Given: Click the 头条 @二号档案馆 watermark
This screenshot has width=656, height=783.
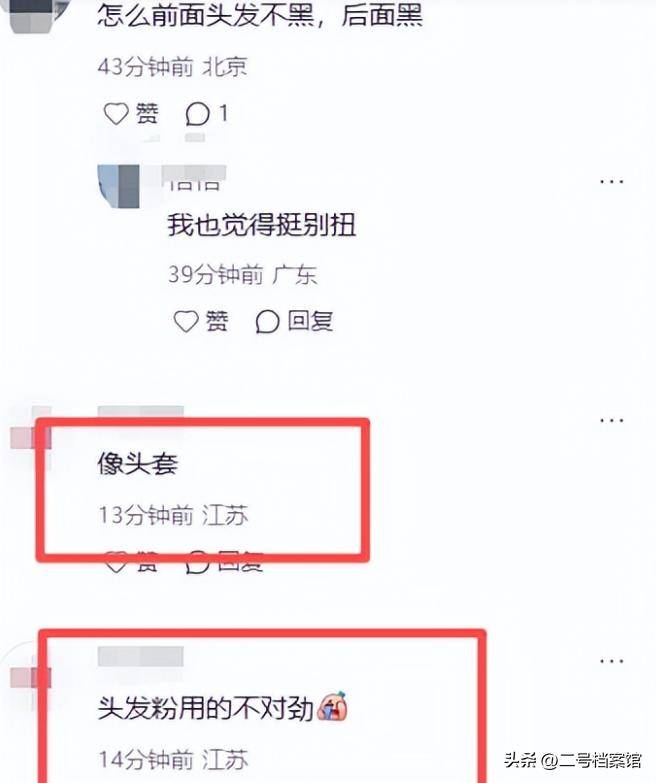Looking at the screenshot, I should click(x=573, y=760).
